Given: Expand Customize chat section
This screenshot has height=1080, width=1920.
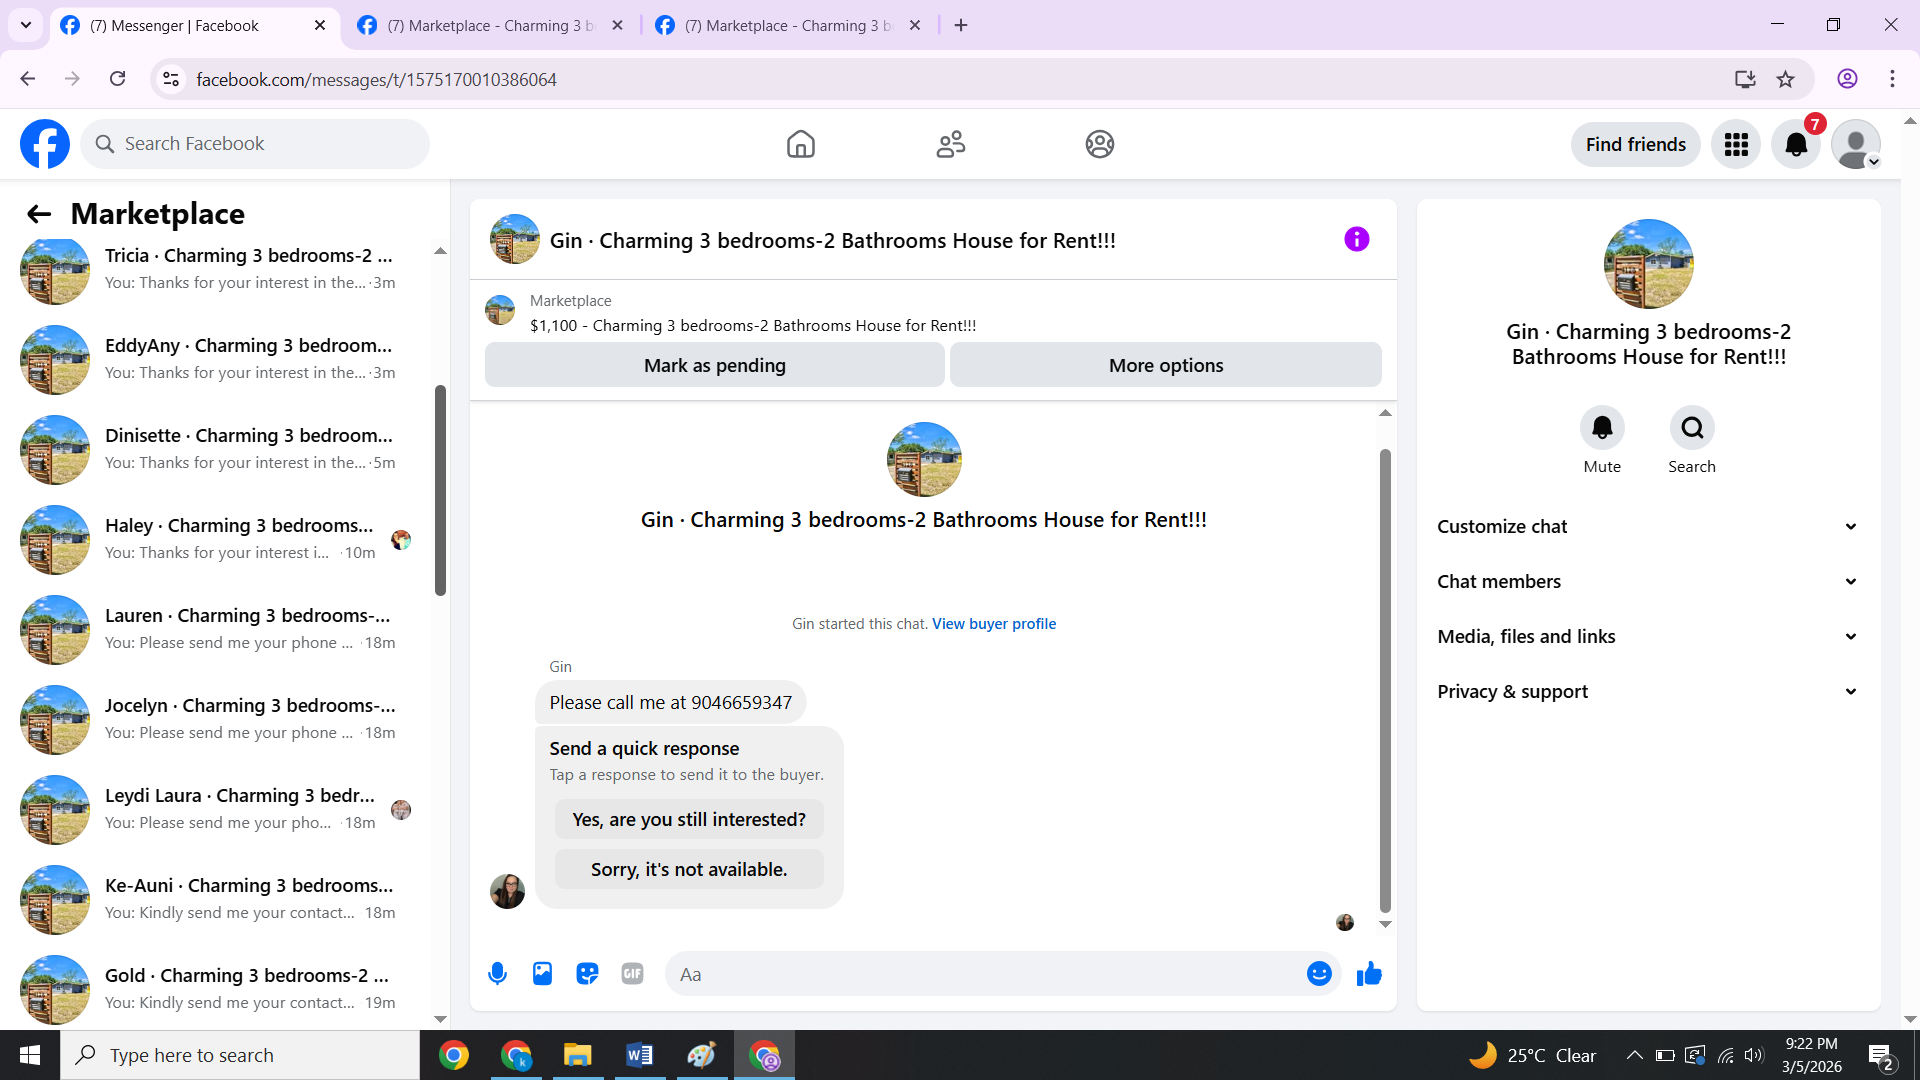Looking at the screenshot, I should tap(1648, 526).
